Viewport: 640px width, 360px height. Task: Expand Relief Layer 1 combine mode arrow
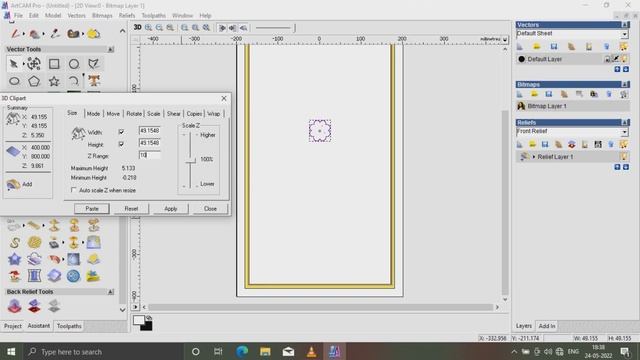534,157
